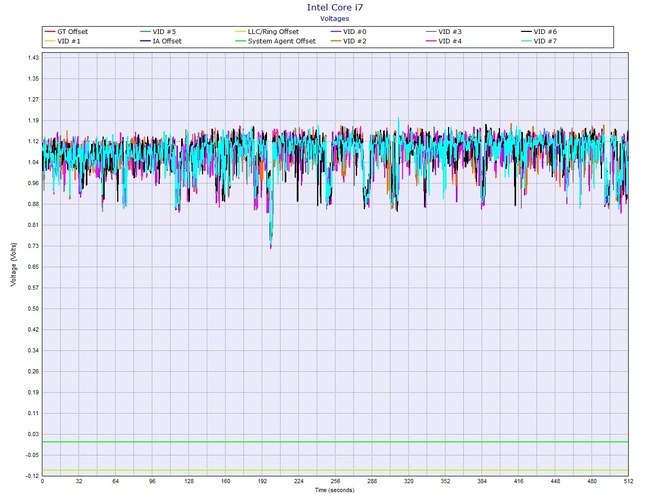Click the GT Offset legend entry
670x502 pixels.
point(67,32)
